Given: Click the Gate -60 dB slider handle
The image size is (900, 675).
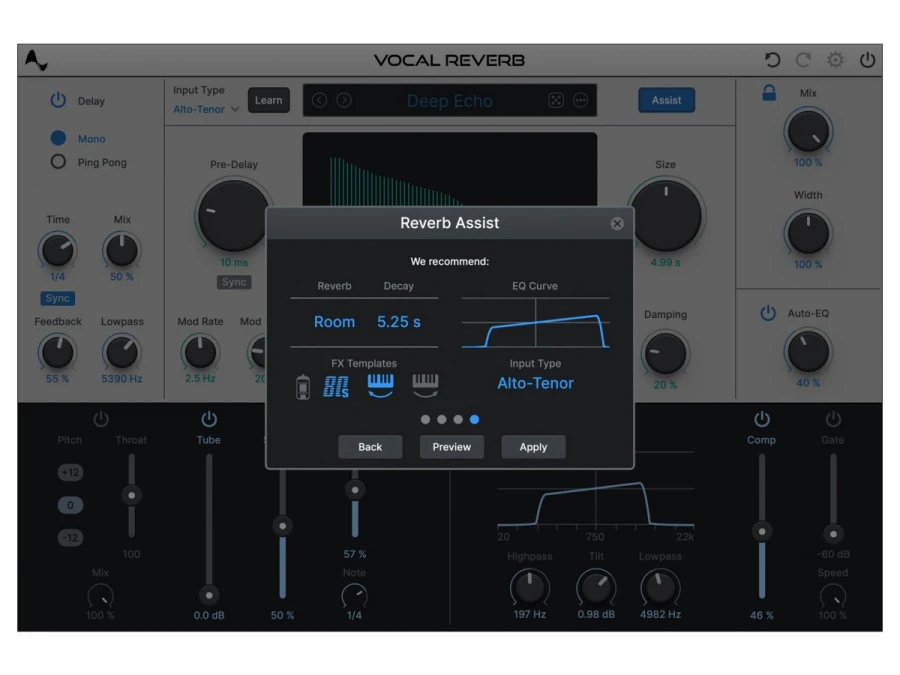Looking at the screenshot, I should tap(833, 534).
